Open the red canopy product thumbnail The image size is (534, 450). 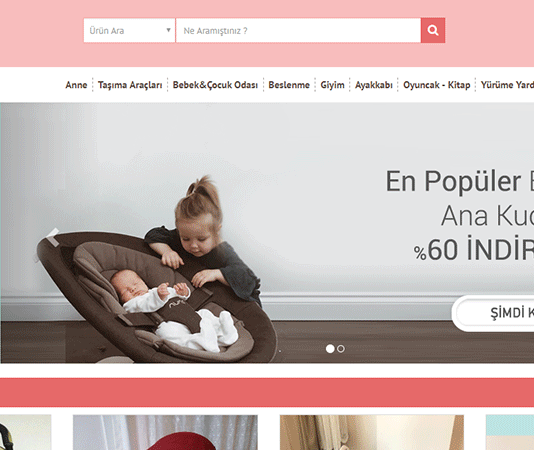(165, 432)
